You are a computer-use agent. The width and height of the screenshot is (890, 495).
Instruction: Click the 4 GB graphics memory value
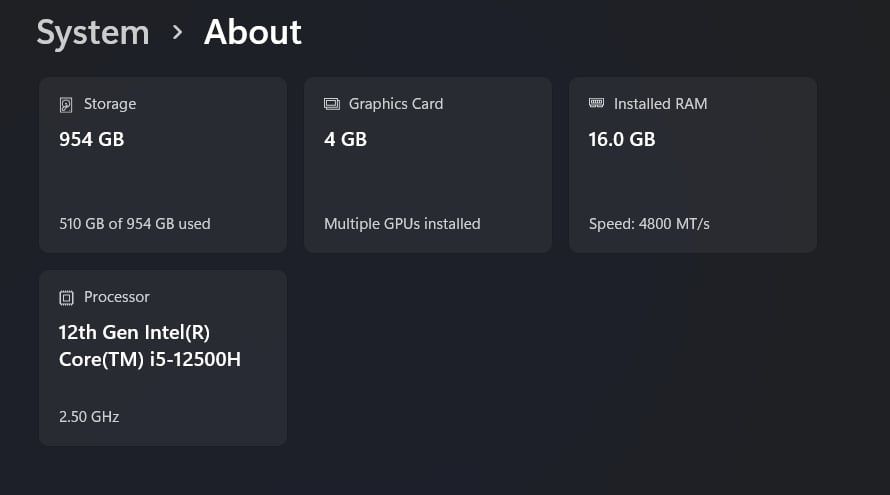[x=345, y=140]
